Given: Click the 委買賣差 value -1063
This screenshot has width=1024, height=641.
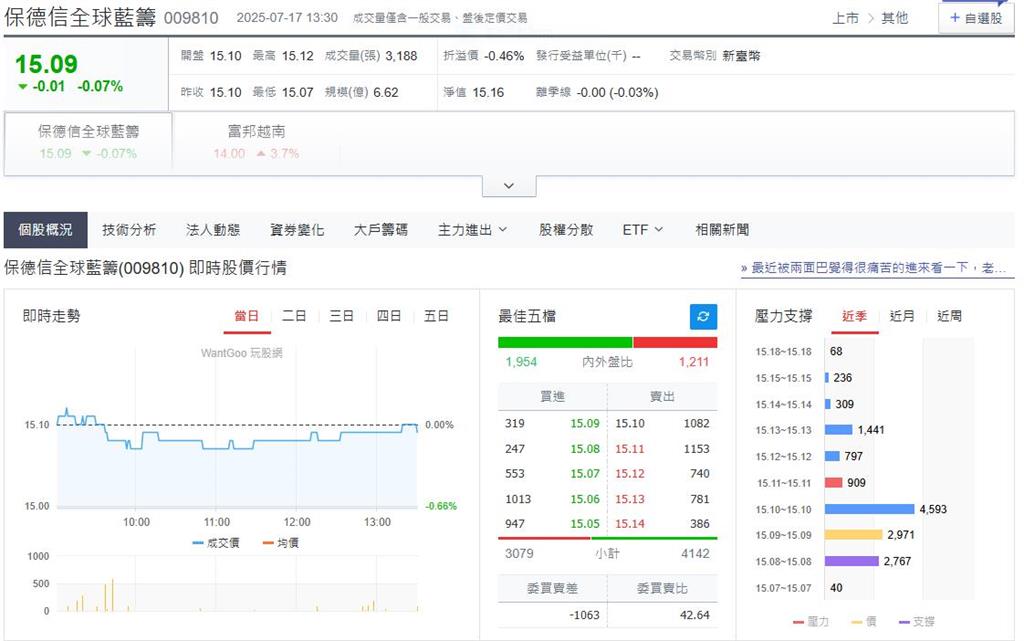Looking at the screenshot, I should tap(584, 616).
